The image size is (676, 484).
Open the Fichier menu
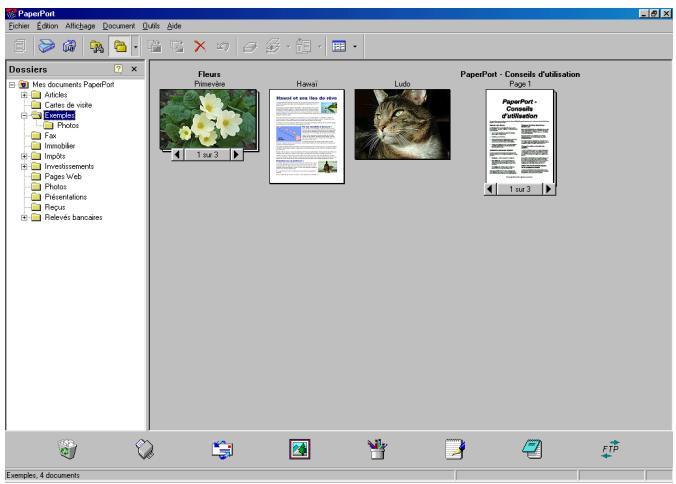[x=19, y=26]
